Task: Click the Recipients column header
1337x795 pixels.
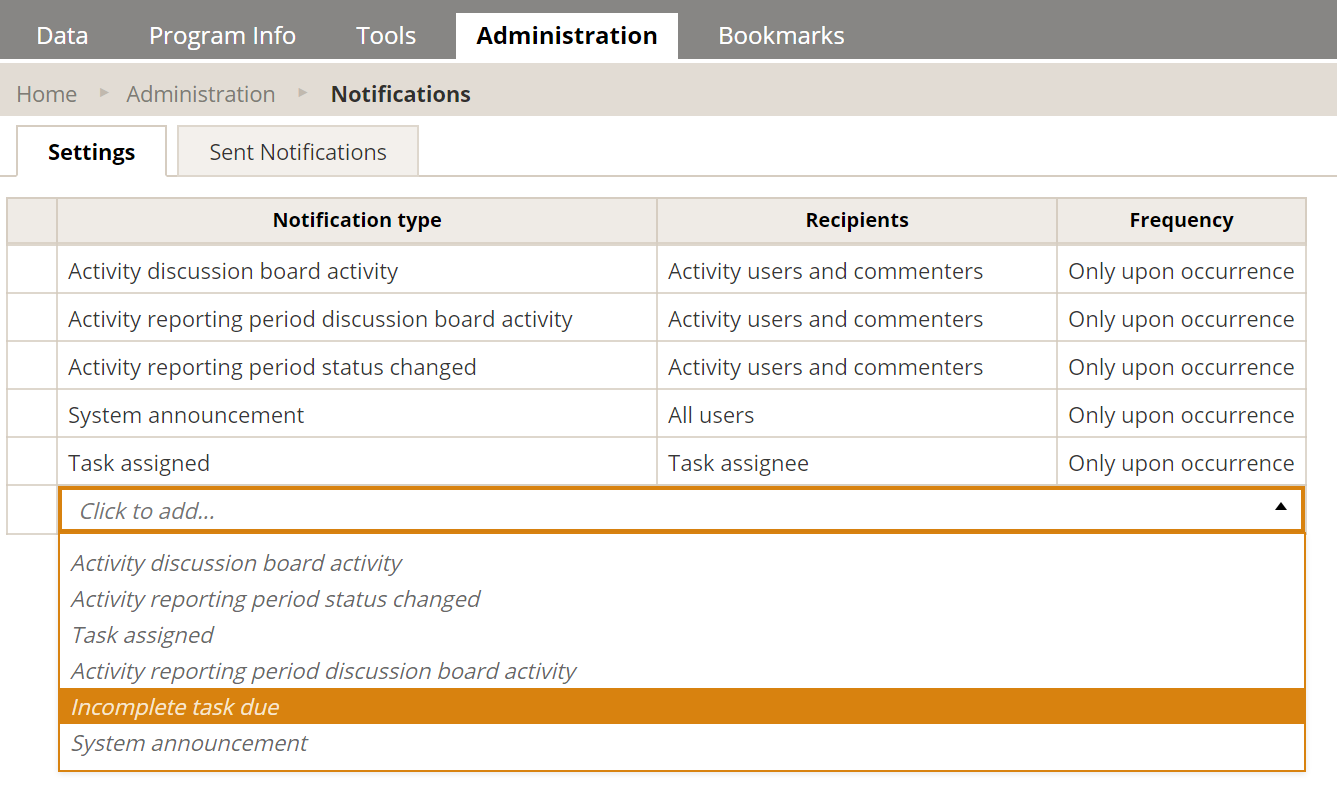Action: coord(857,220)
